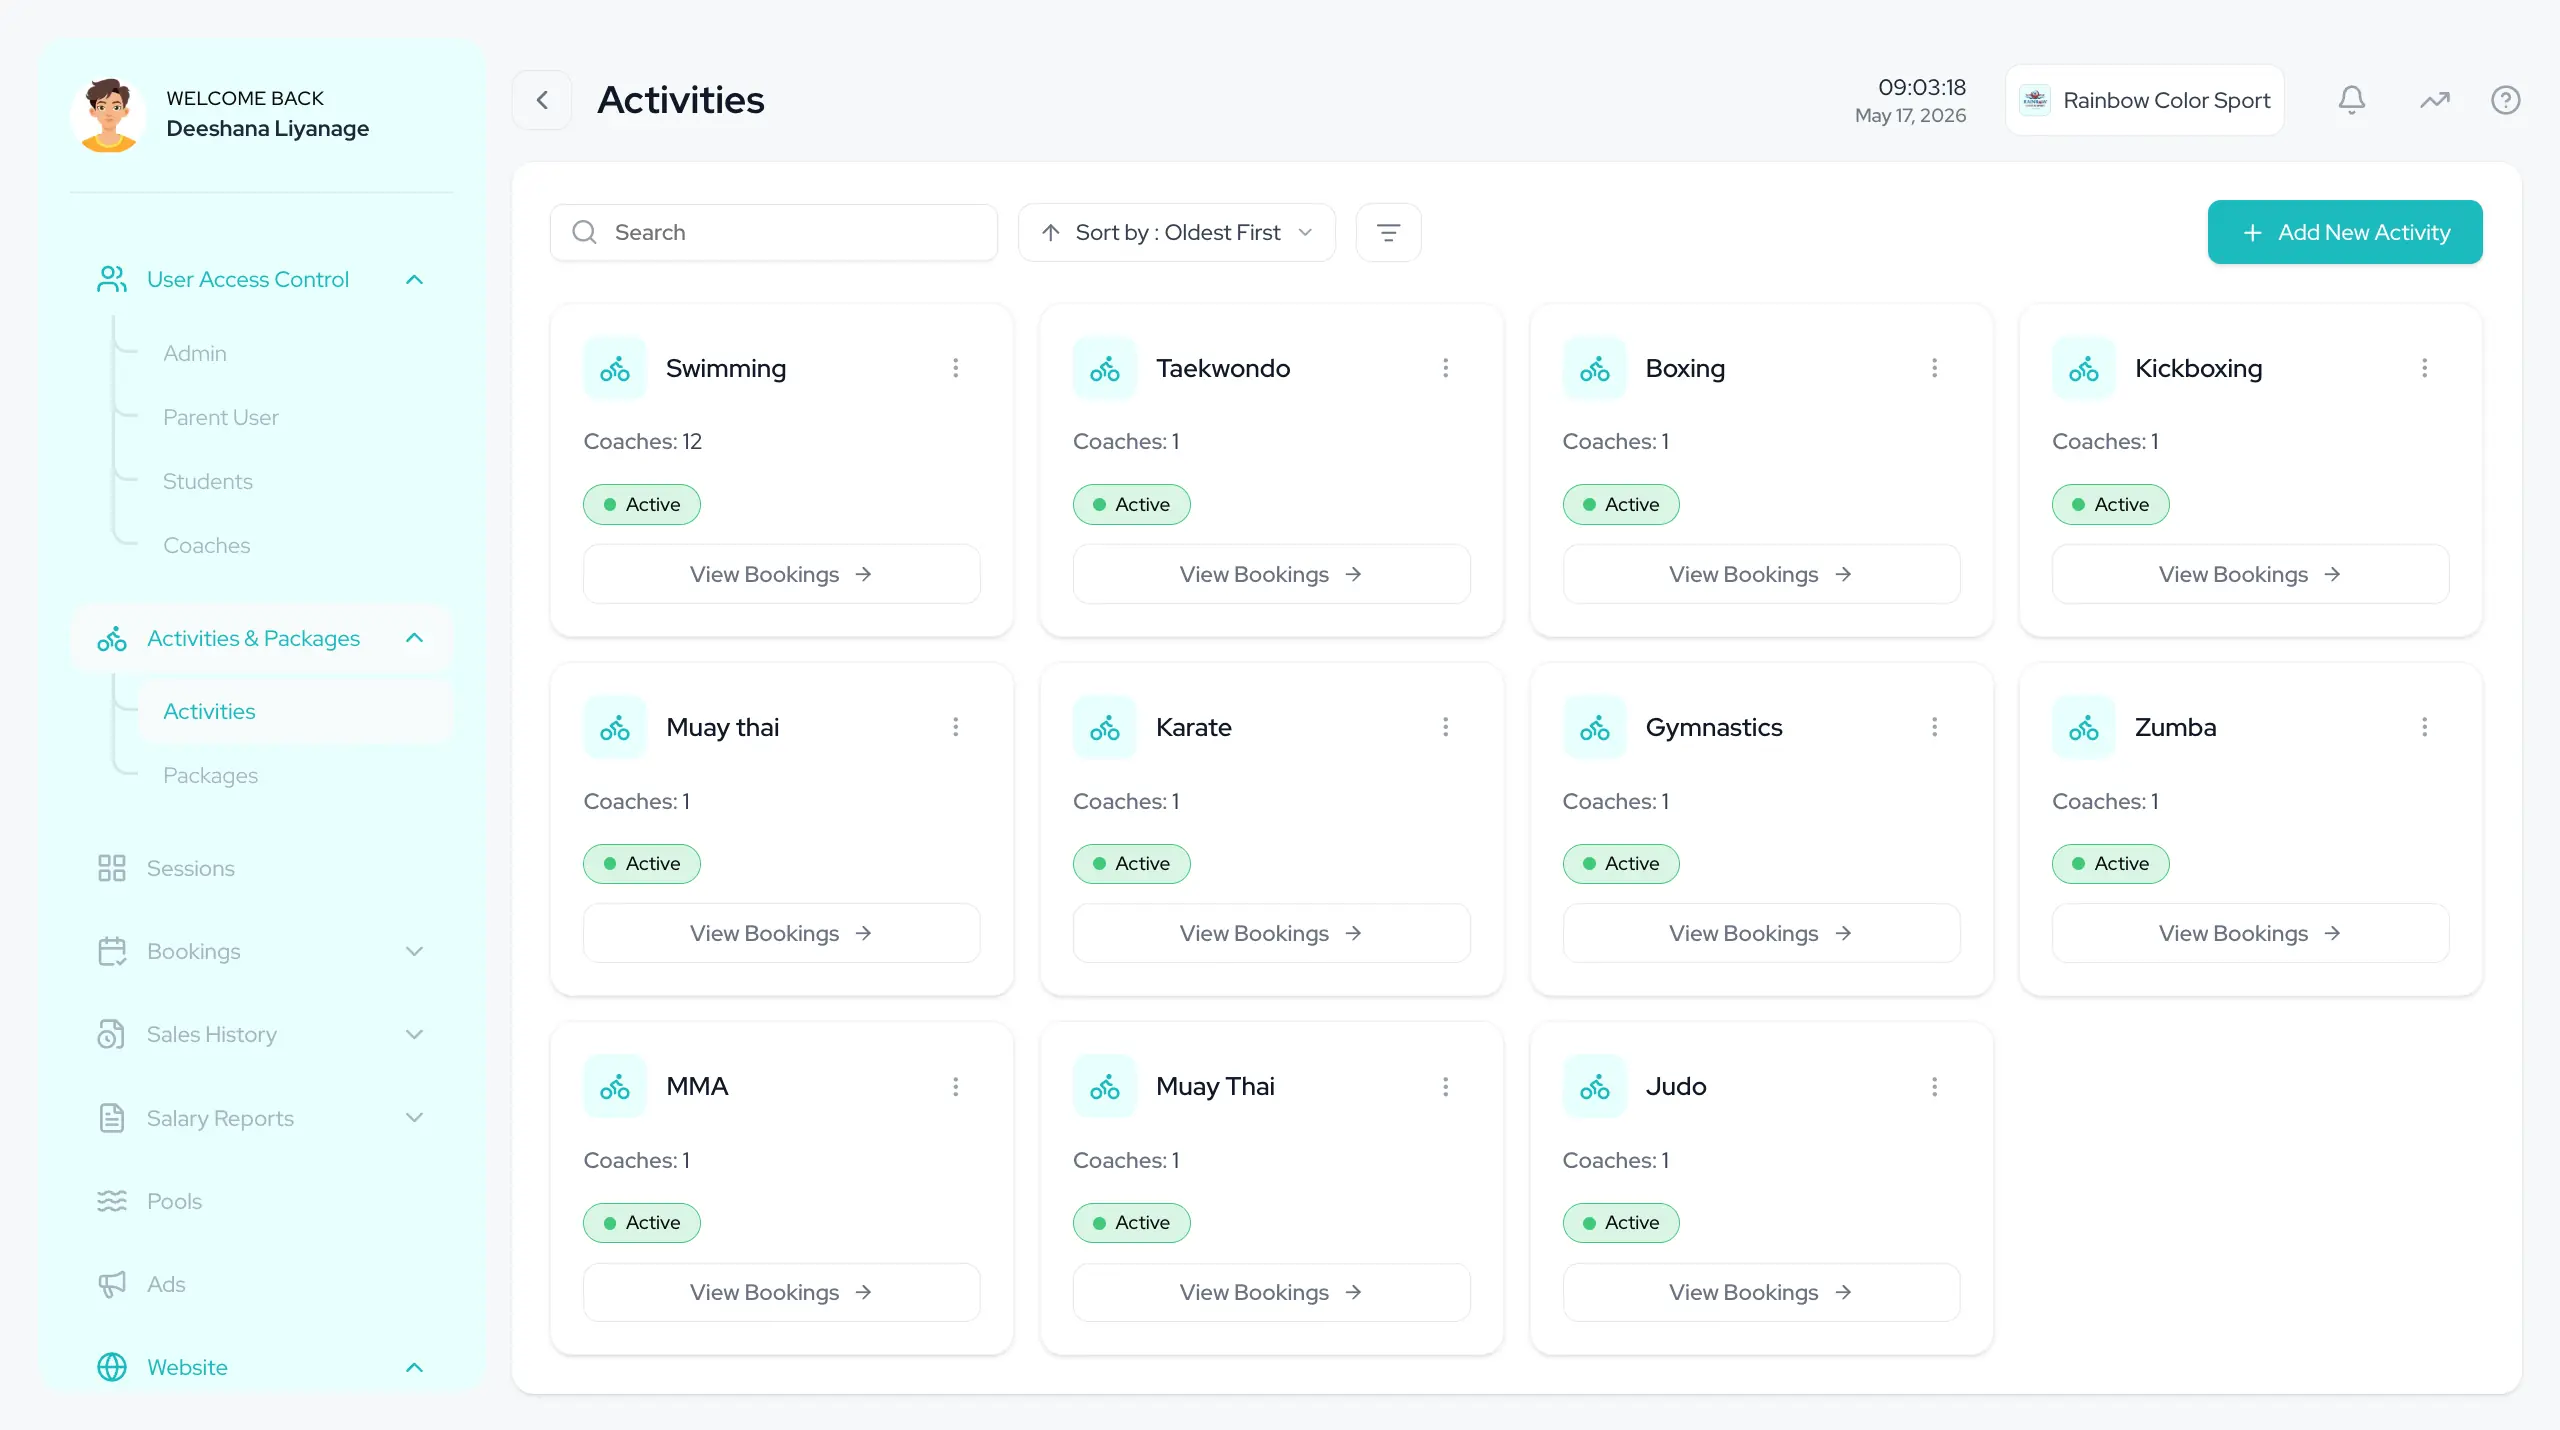Click the Active status badge on Swimming
This screenshot has height=1430, width=2560.
642,505
